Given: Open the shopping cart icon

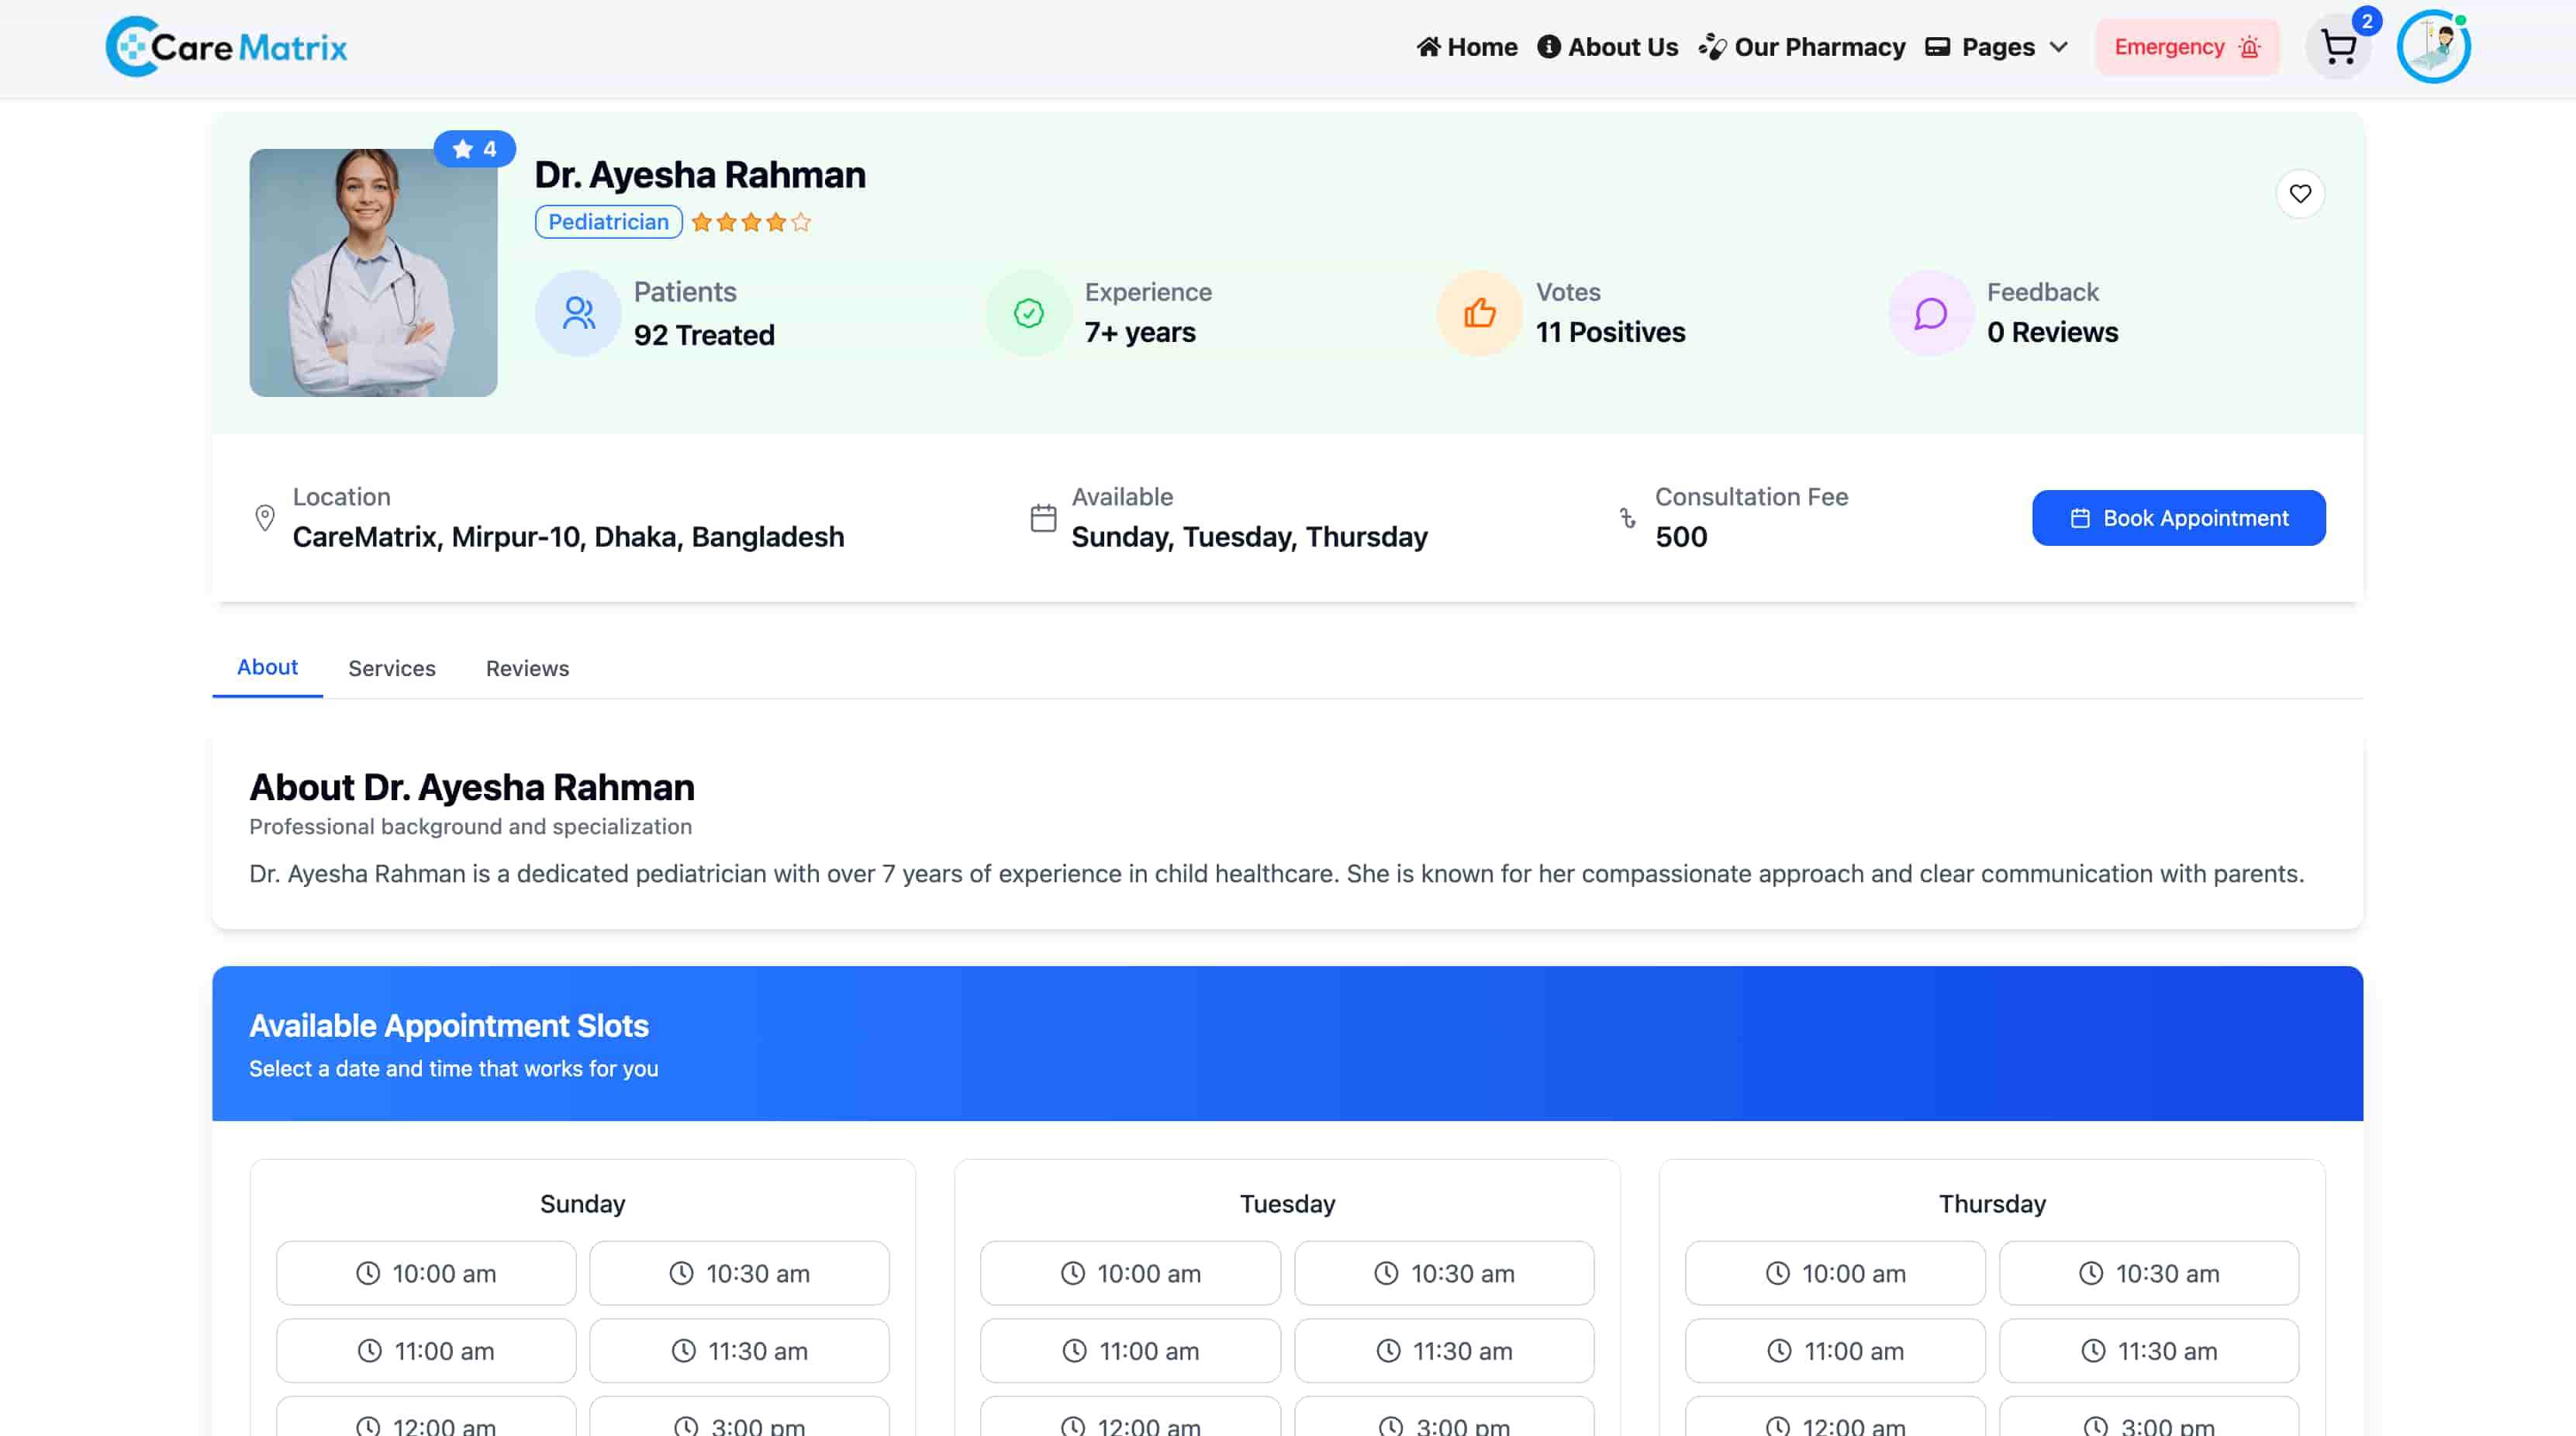Looking at the screenshot, I should (2338, 47).
